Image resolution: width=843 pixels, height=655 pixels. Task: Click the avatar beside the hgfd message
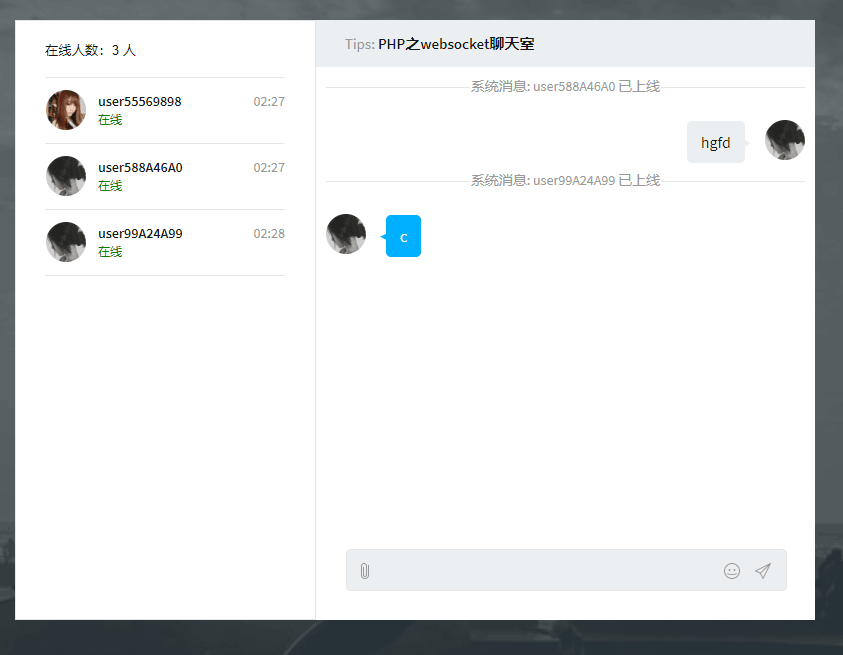(x=785, y=140)
